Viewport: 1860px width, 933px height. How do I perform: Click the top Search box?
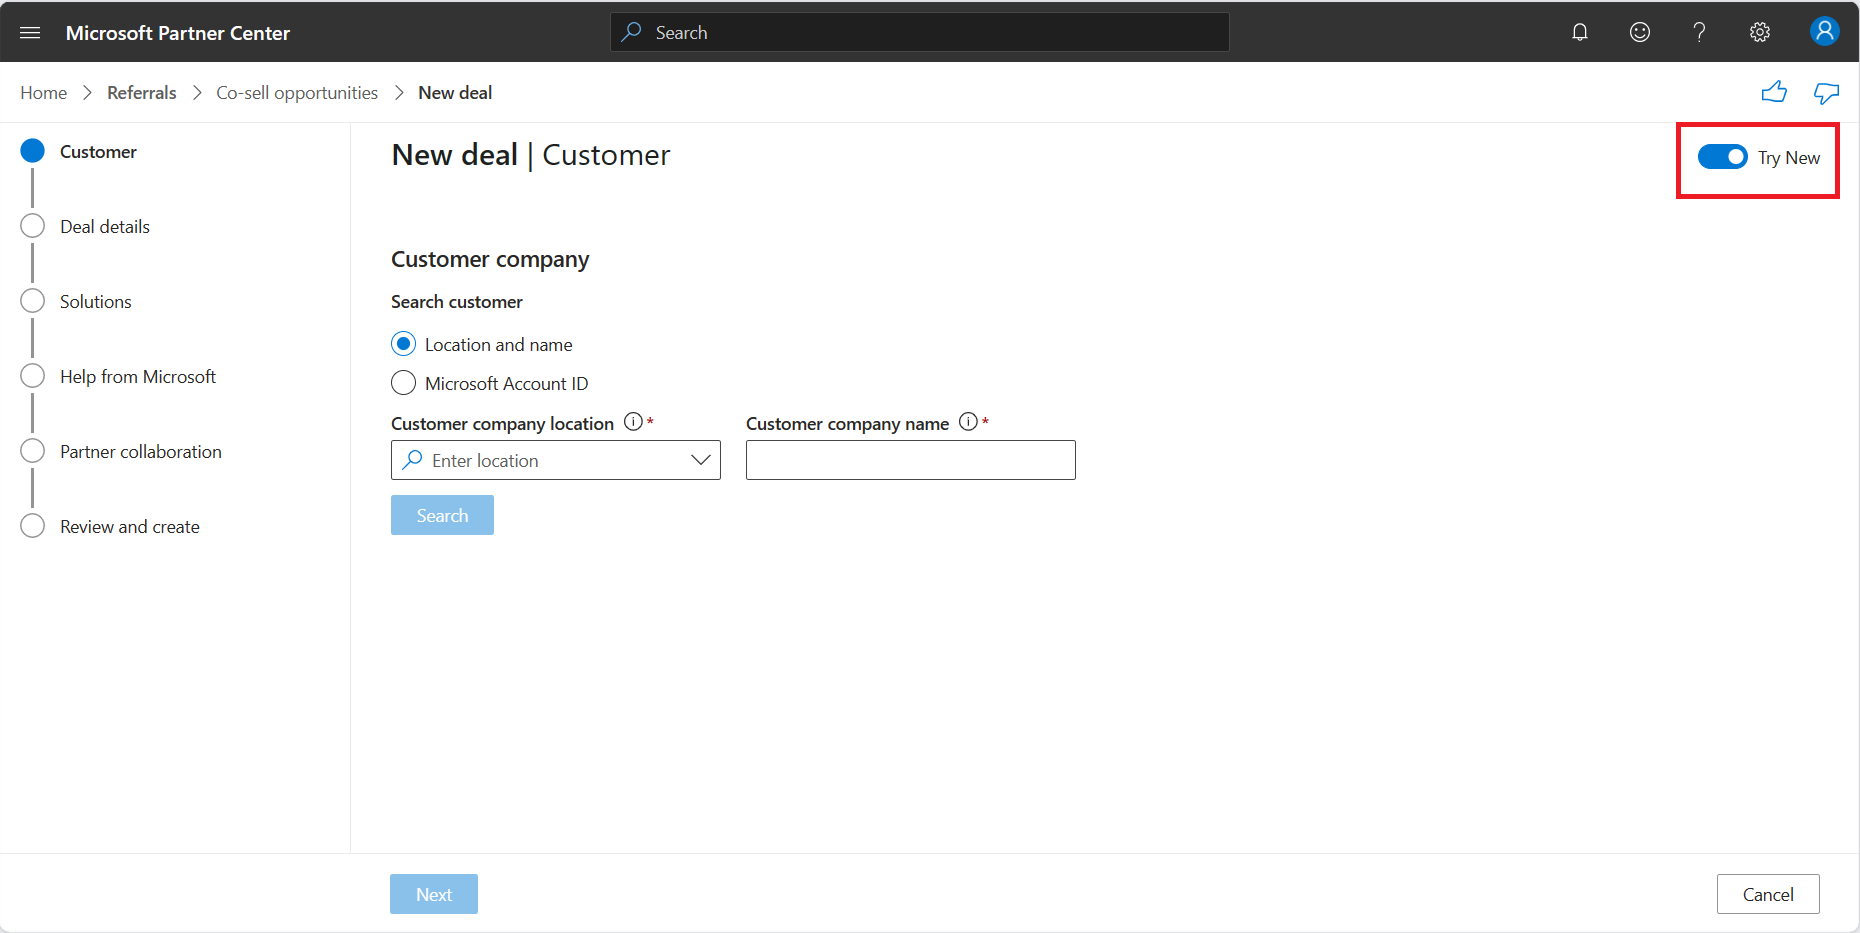click(920, 32)
